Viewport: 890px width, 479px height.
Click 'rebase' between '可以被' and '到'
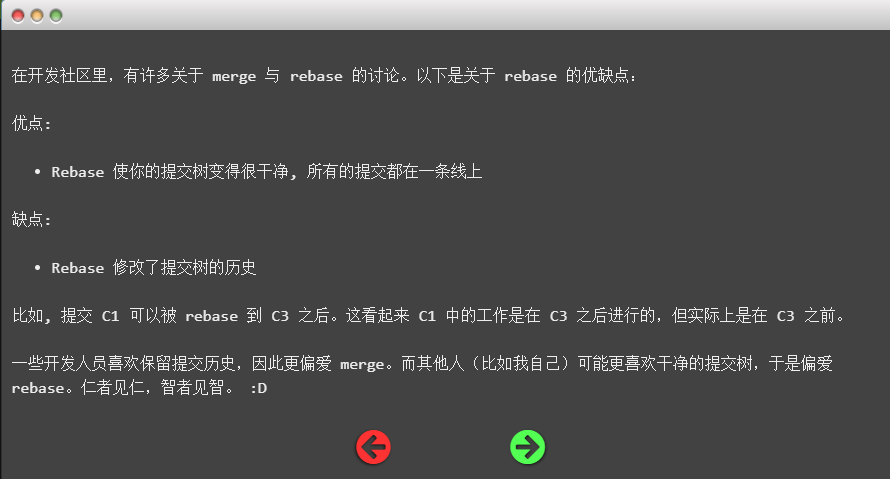coord(211,316)
